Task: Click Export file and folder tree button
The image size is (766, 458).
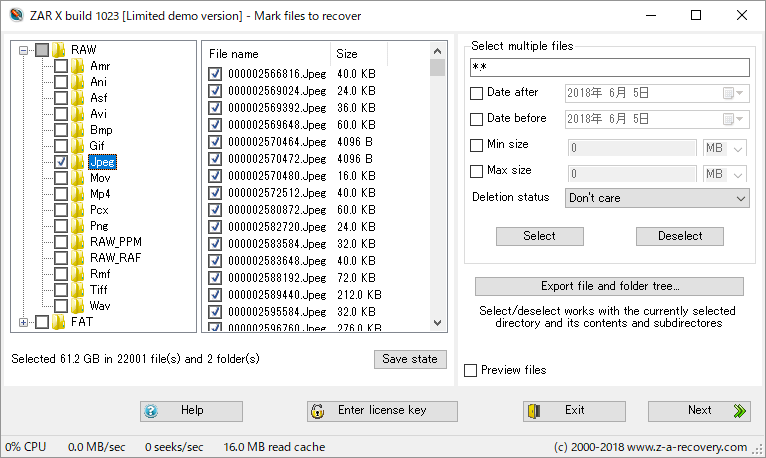Action: [609, 286]
